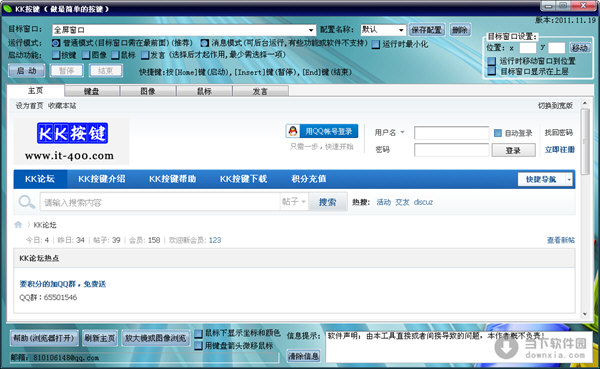Enable 鼠标下显示坐标和颜色 checkbox

(x=198, y=334)
